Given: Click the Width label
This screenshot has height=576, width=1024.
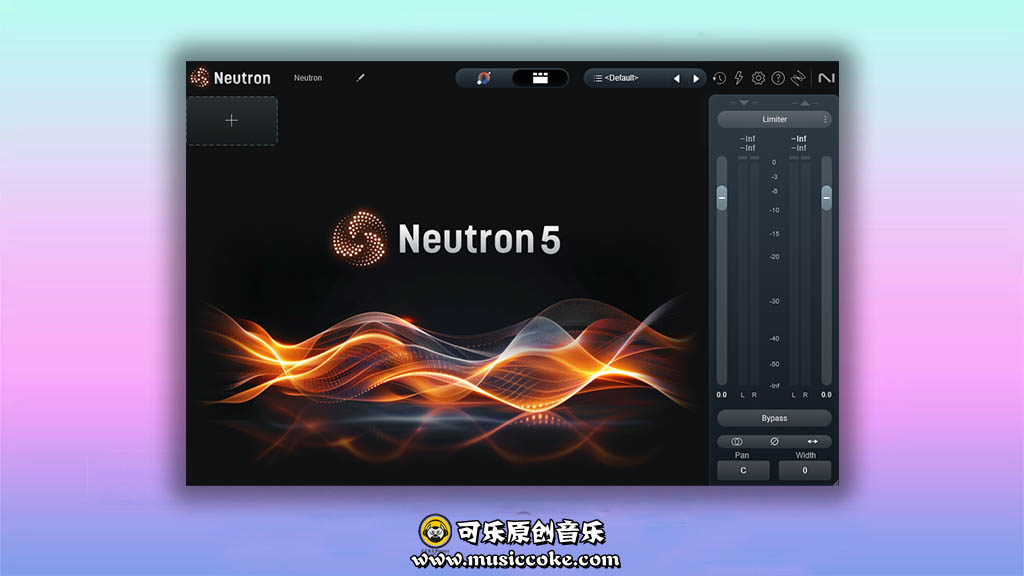Looking at the screenshot, I should point(805,455).
